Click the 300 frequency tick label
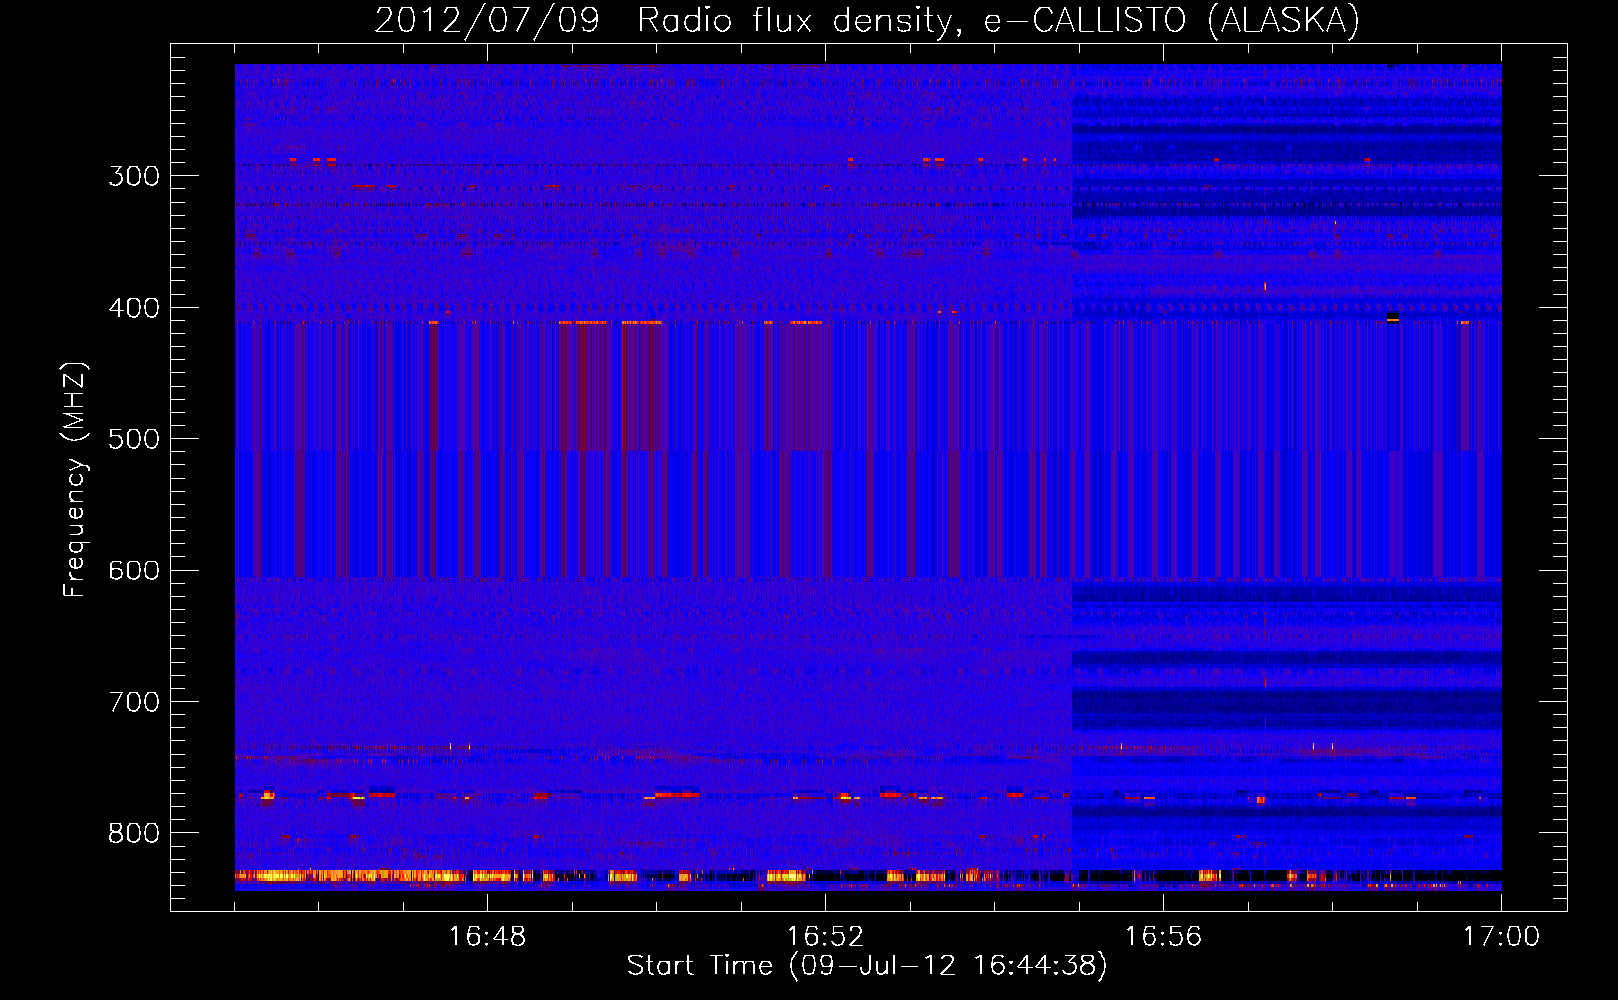 [134, 177]
